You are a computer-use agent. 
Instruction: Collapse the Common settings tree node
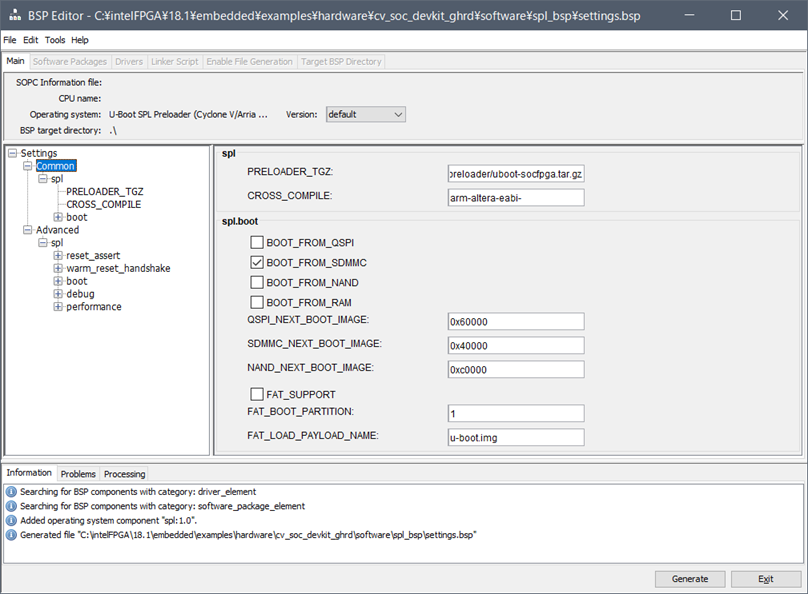coord(27,166)
